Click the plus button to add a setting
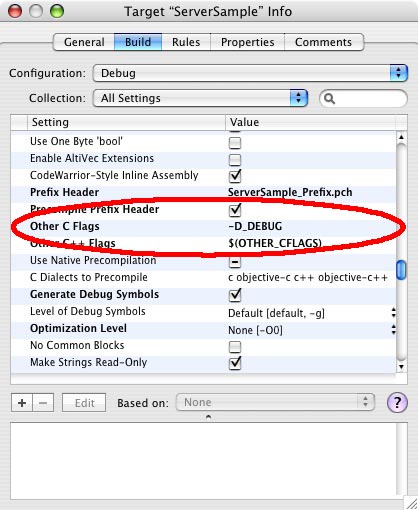This screenshot has height=510, width=418. coord(22,403)
